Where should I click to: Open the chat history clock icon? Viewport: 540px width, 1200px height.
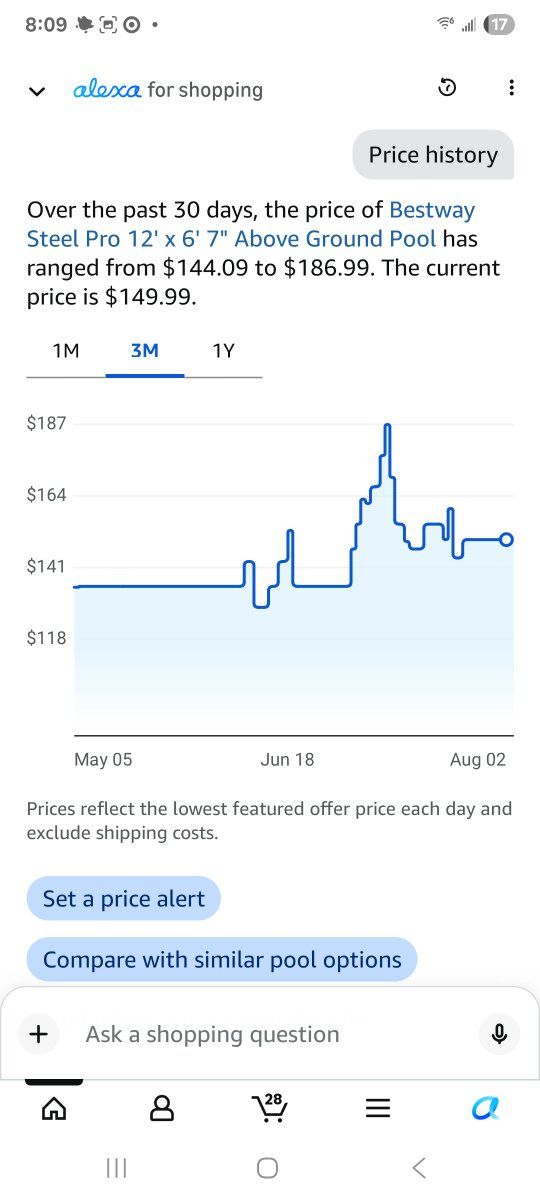click(448, 89)
